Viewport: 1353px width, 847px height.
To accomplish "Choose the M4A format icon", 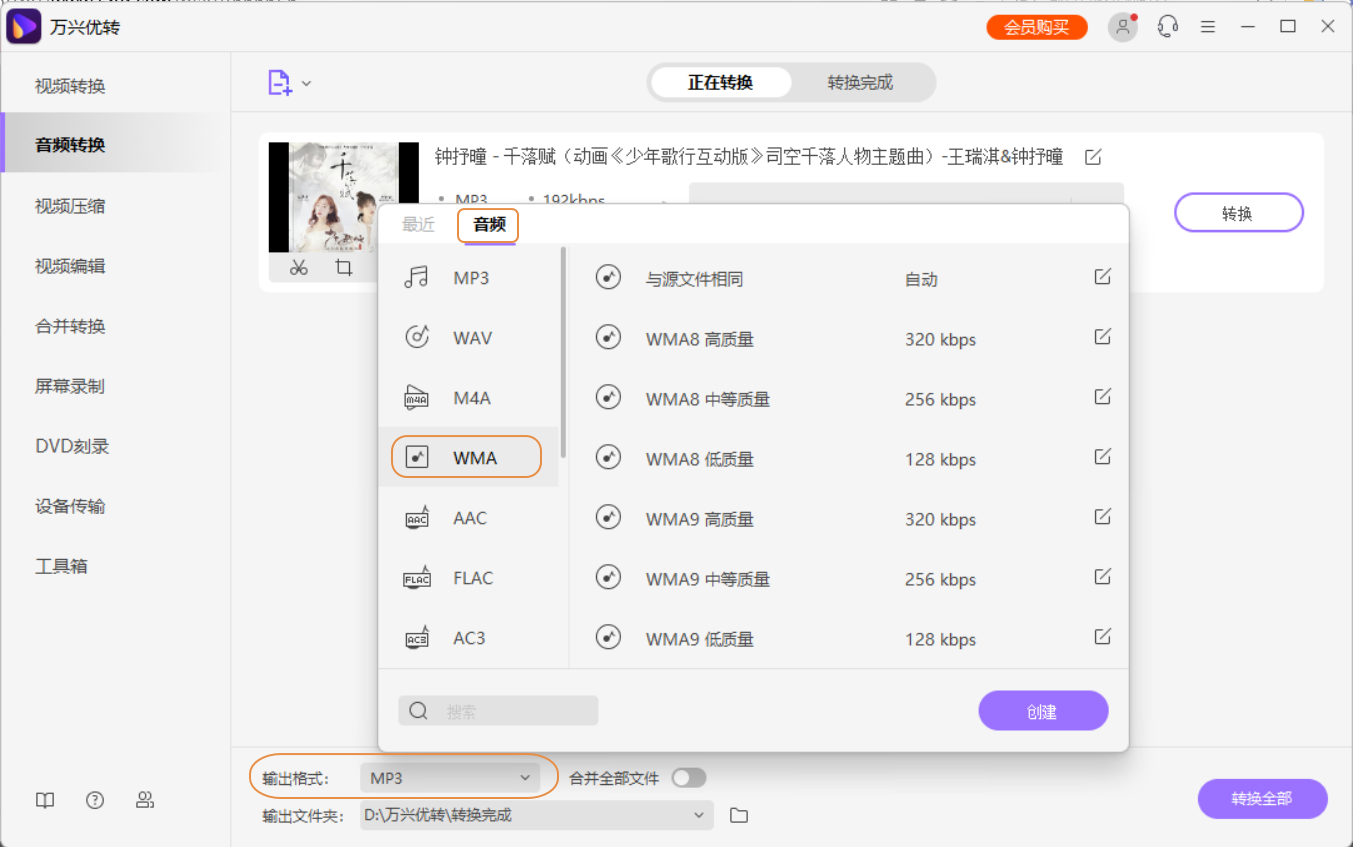I will (419, 397).
